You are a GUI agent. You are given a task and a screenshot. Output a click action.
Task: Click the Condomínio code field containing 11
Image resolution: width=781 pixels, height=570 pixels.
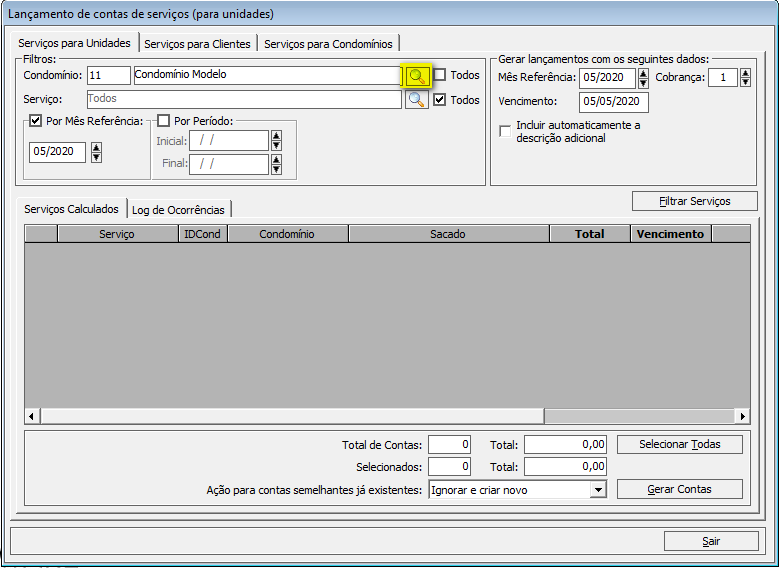109,75
